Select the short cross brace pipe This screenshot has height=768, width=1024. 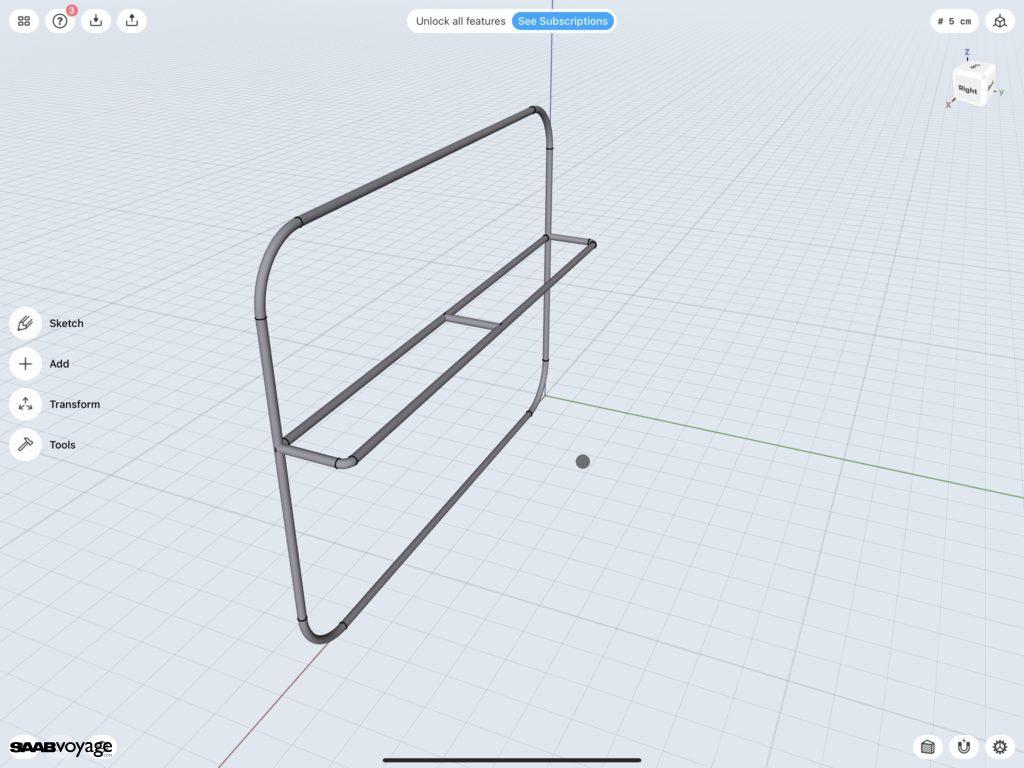tap(472, 322)
